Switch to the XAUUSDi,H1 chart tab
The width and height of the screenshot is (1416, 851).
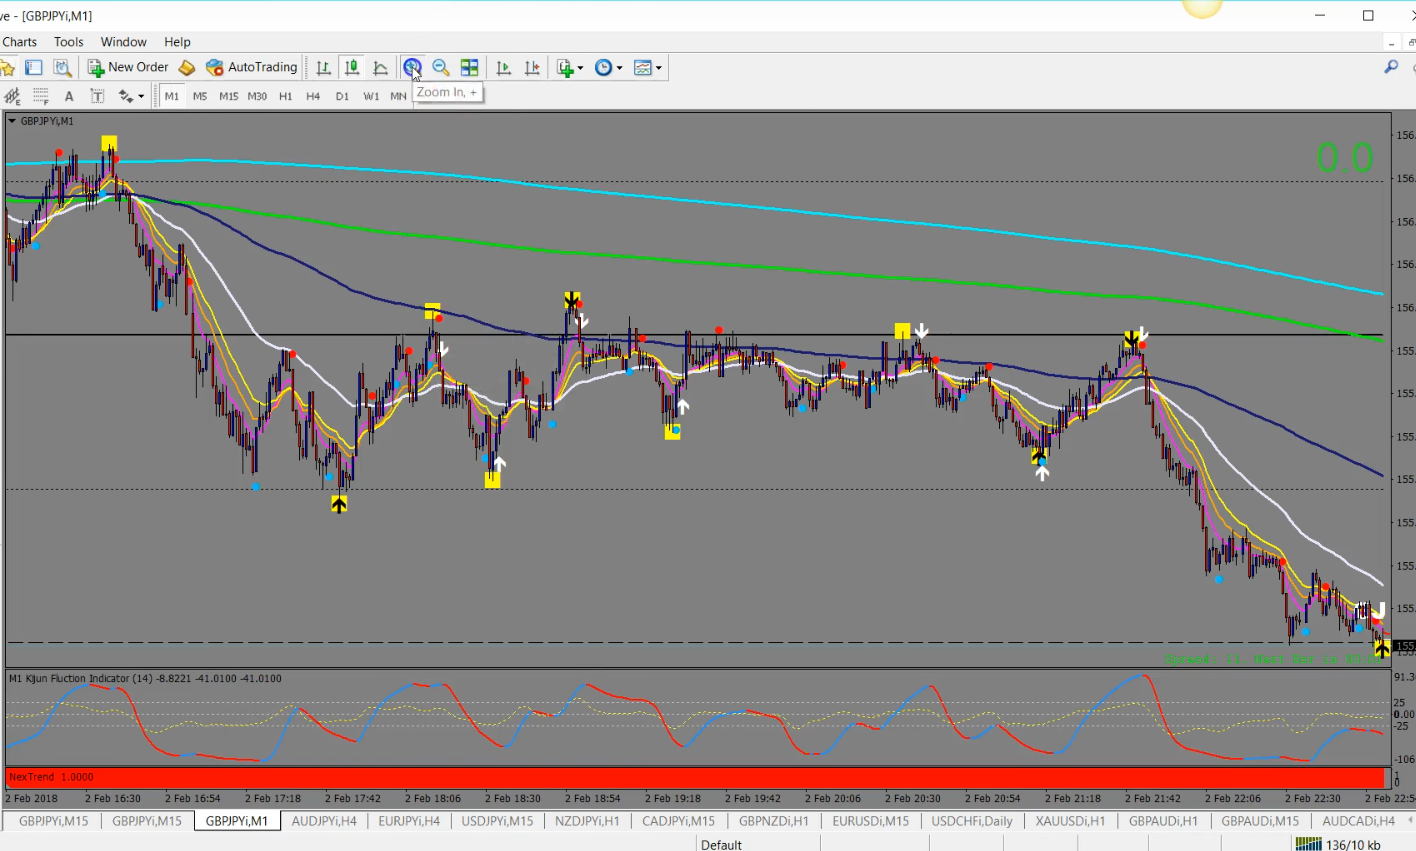[x=1070, y=821]
